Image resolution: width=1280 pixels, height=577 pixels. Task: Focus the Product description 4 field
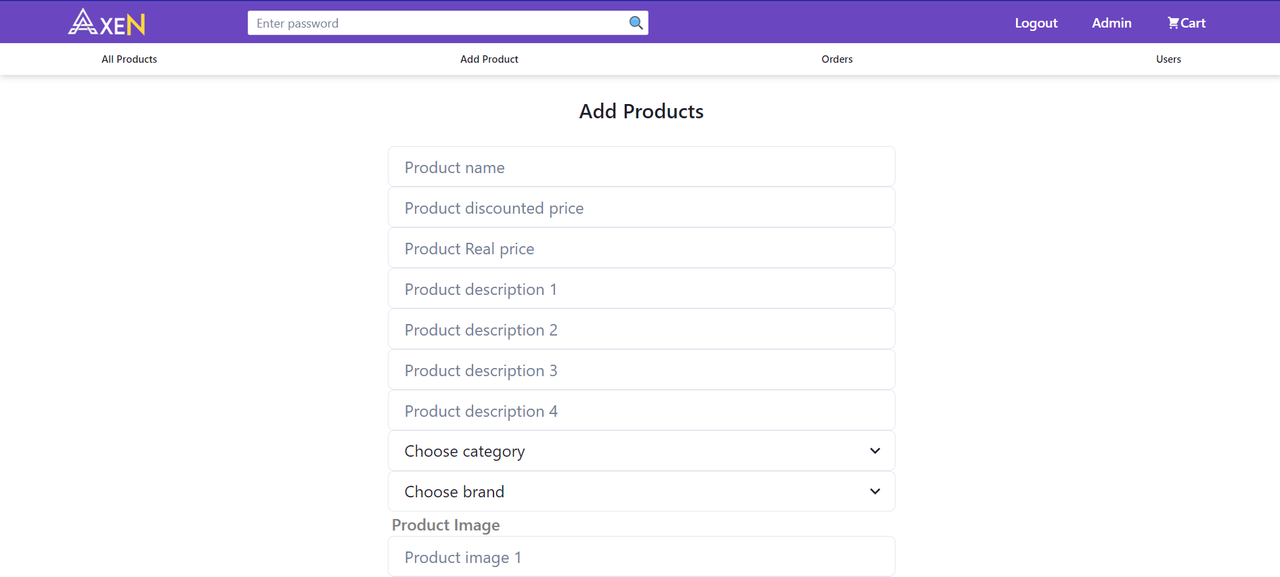pos(641,411)
